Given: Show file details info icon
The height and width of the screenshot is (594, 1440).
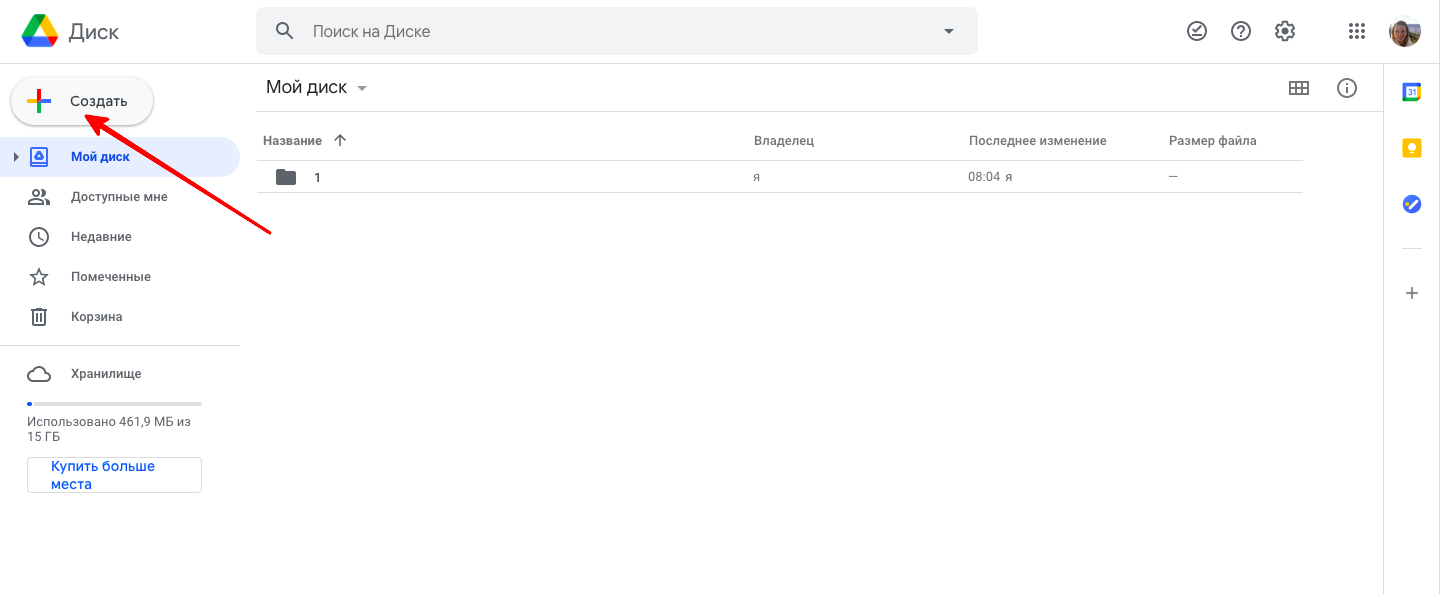Looking at the screenshot, I should tap(1347, 88).
